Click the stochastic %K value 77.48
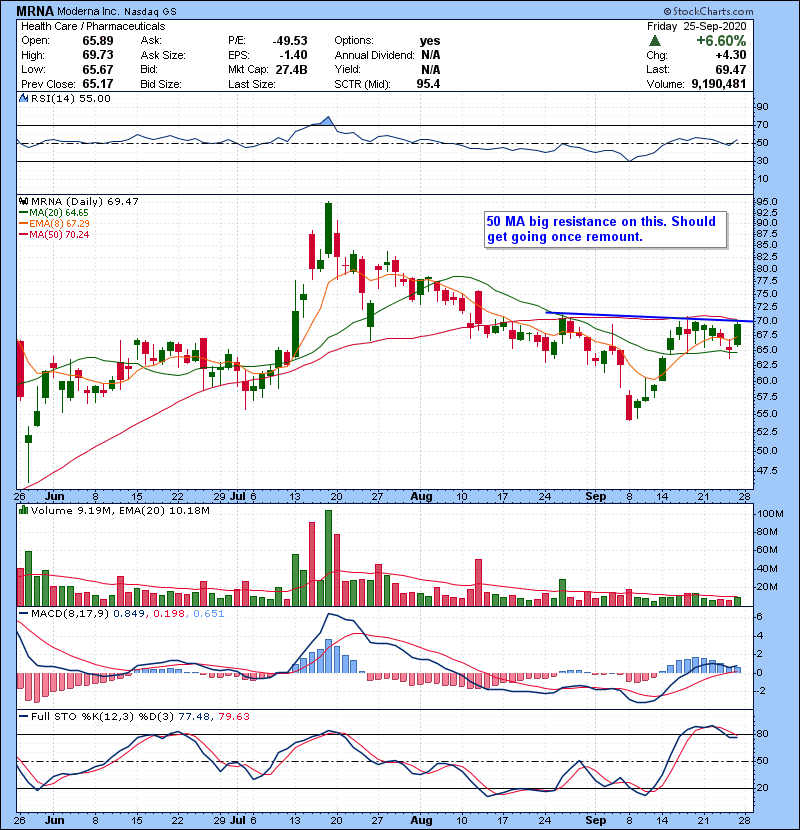 (194, 716)
